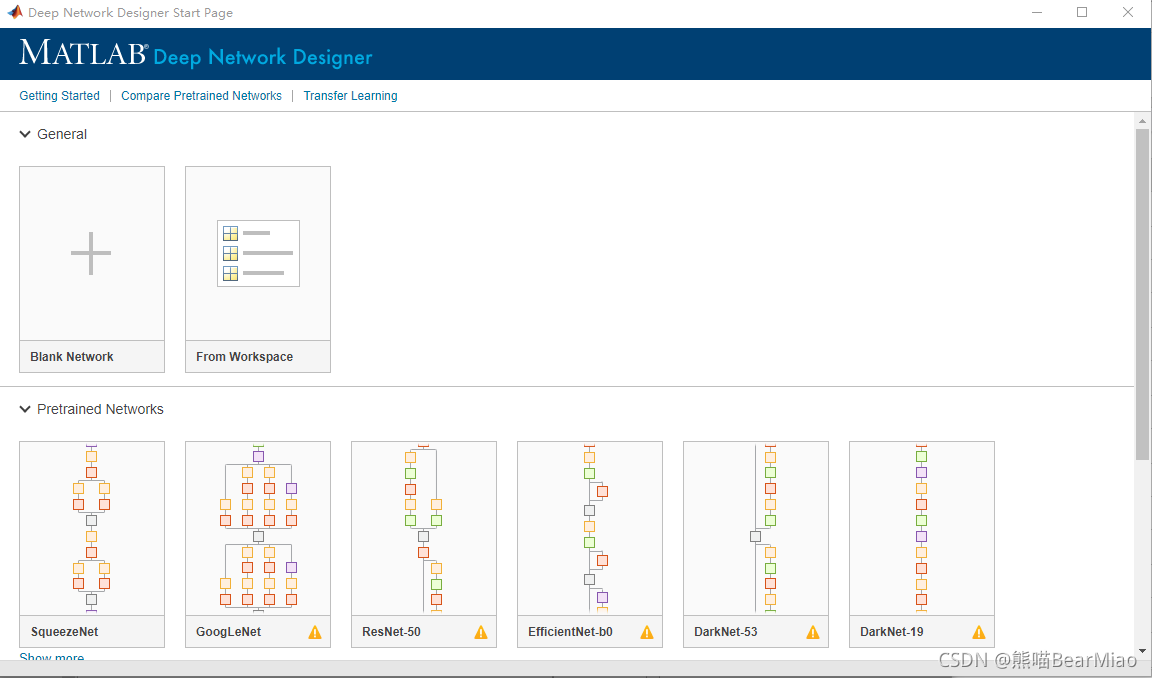Open the Getting Started link

60,95
